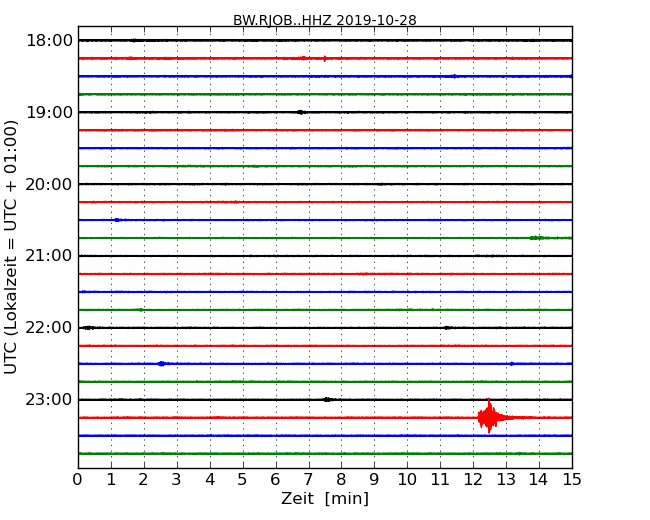Click x-axis tick label 9
Screen dimensions: 650x520
(x=374, y=480)
